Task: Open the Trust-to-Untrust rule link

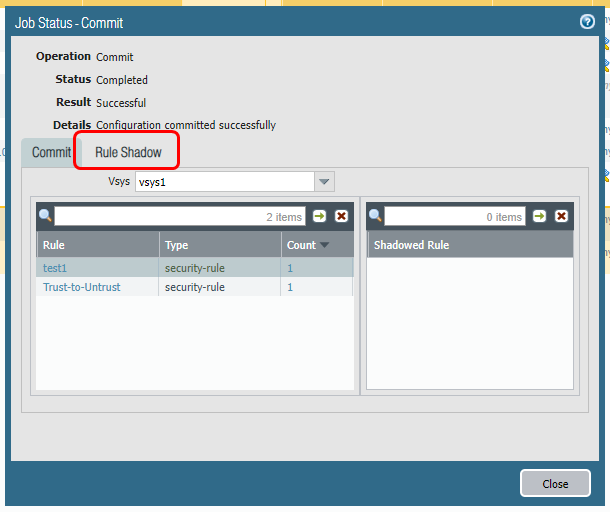Action: [x=82, y=287]
